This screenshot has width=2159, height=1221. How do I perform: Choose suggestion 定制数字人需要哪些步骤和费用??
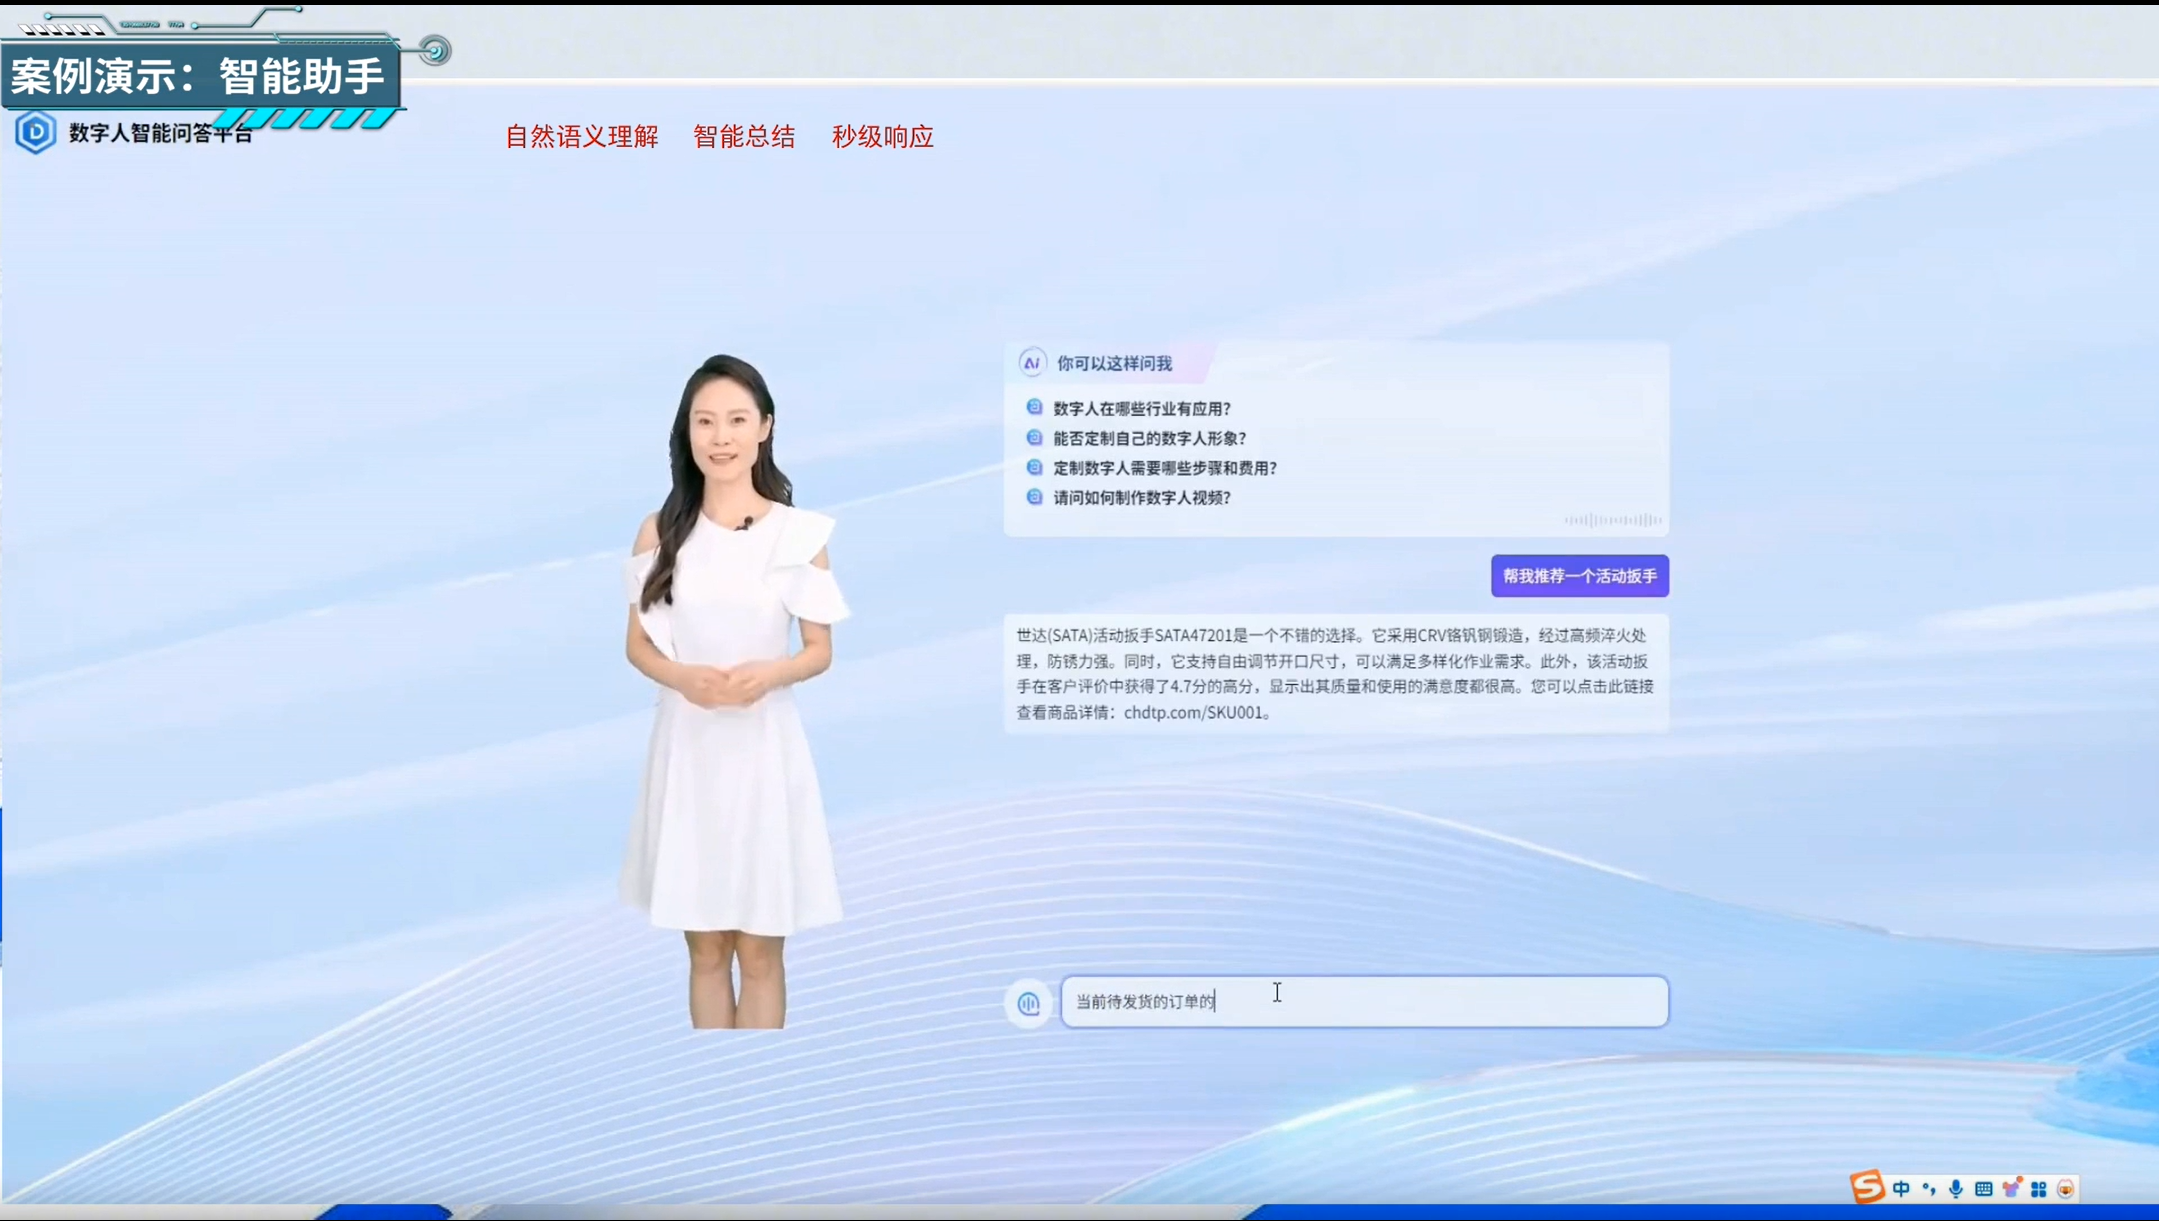tap(1164, 468)
